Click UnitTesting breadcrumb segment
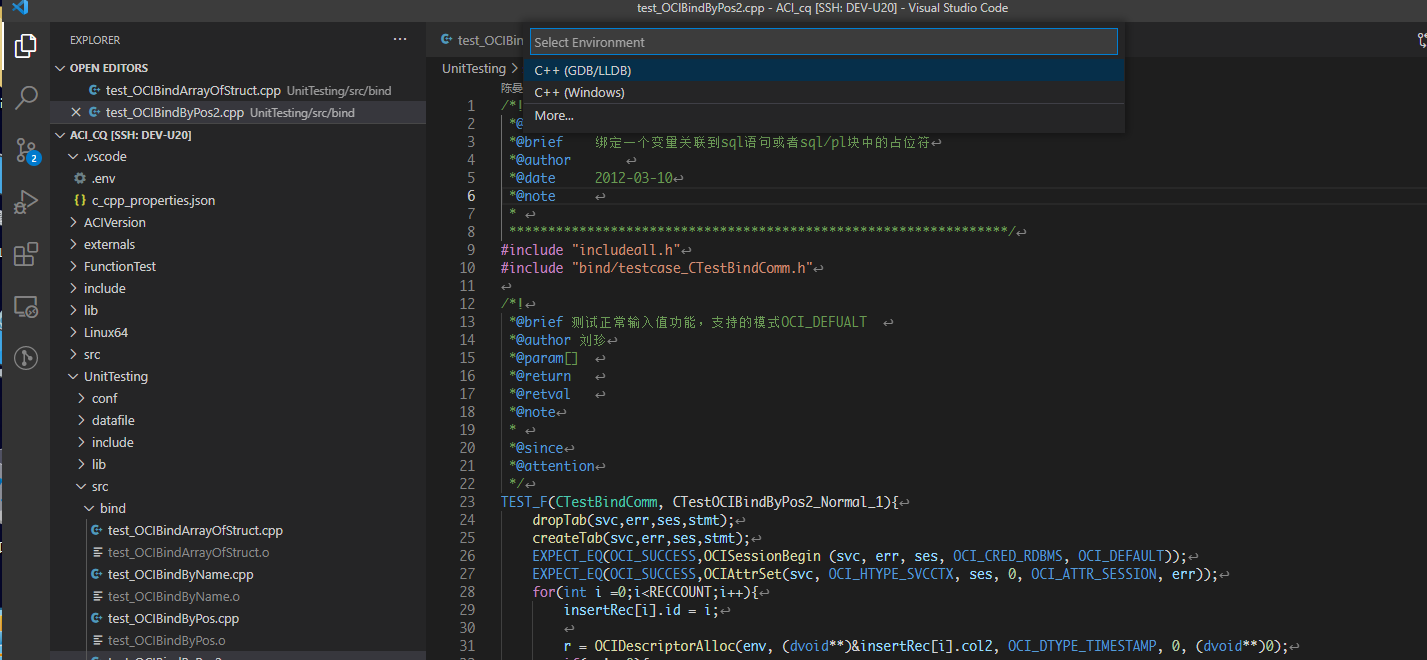This screenshot has height=660, width=1427. click(474, 69)
